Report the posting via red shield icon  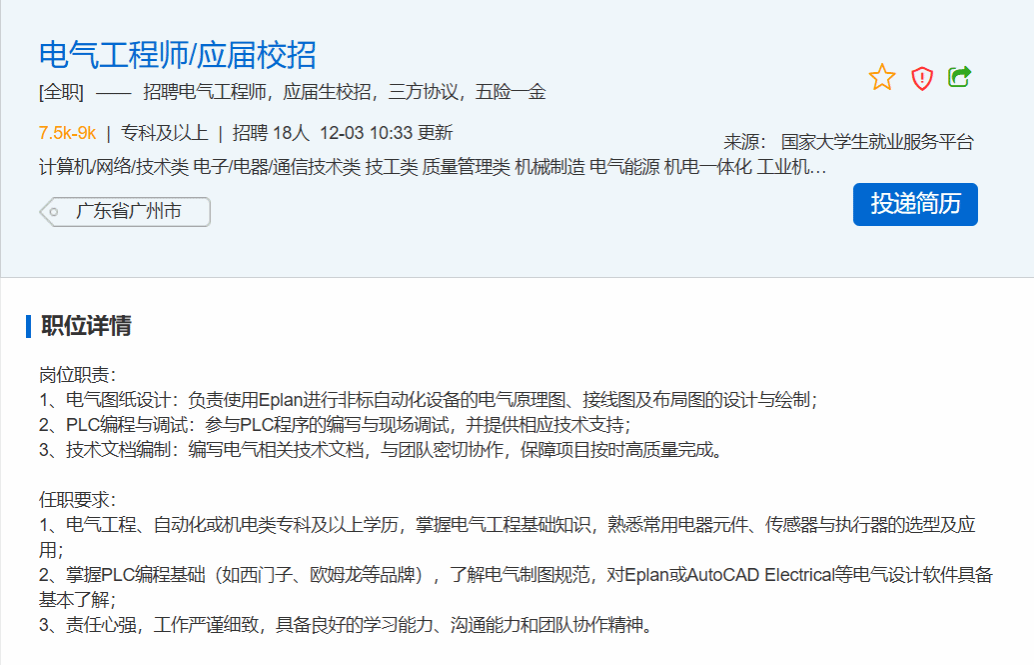[x=922, y=78]
